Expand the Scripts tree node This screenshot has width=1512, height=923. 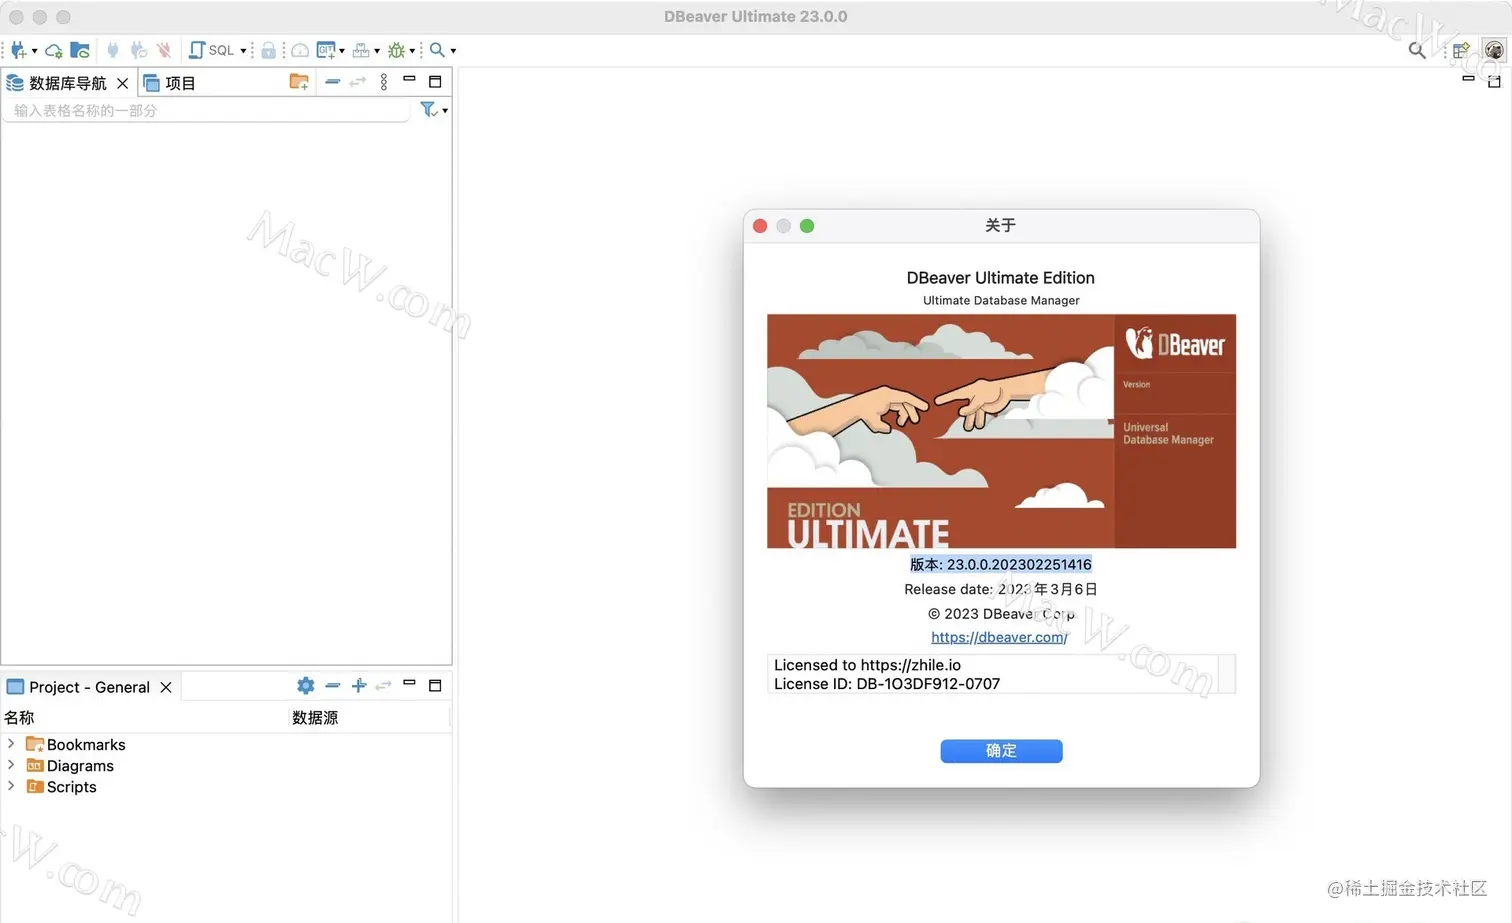coord(11,785)
